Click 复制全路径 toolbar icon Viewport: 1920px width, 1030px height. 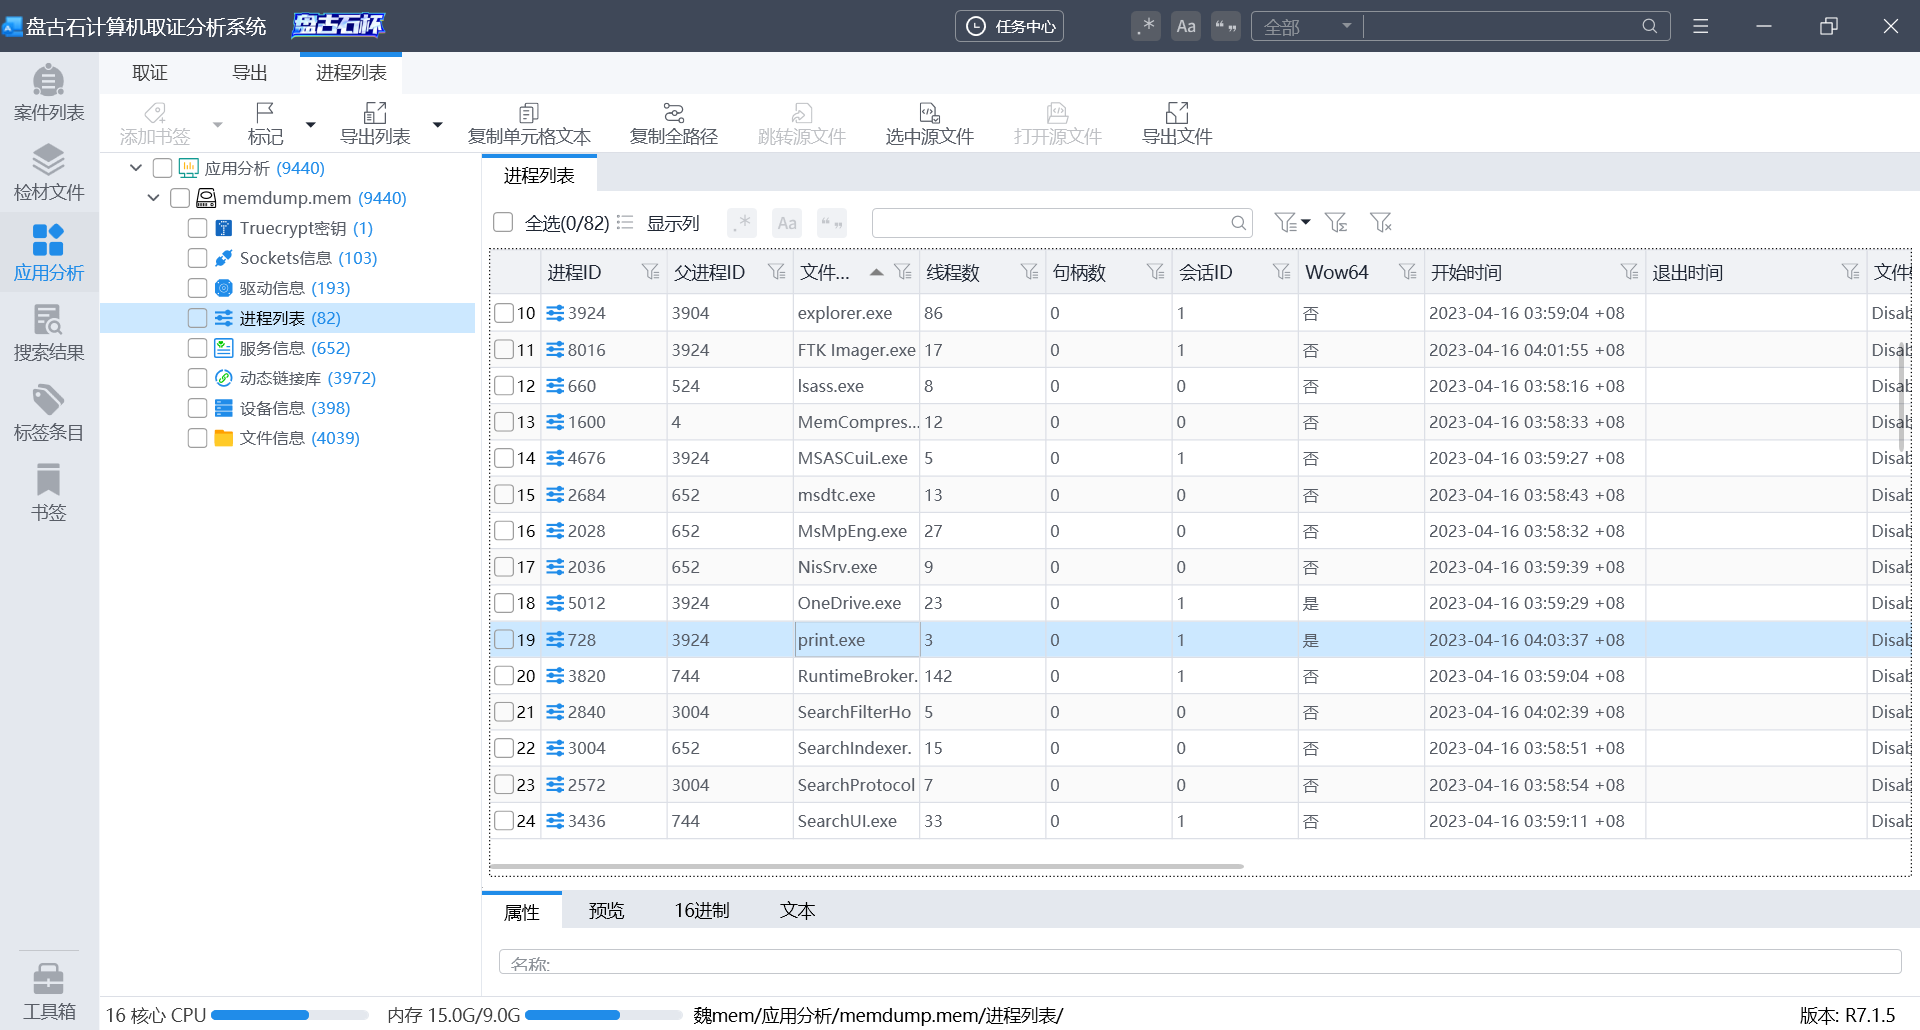(x=674, y=123)
